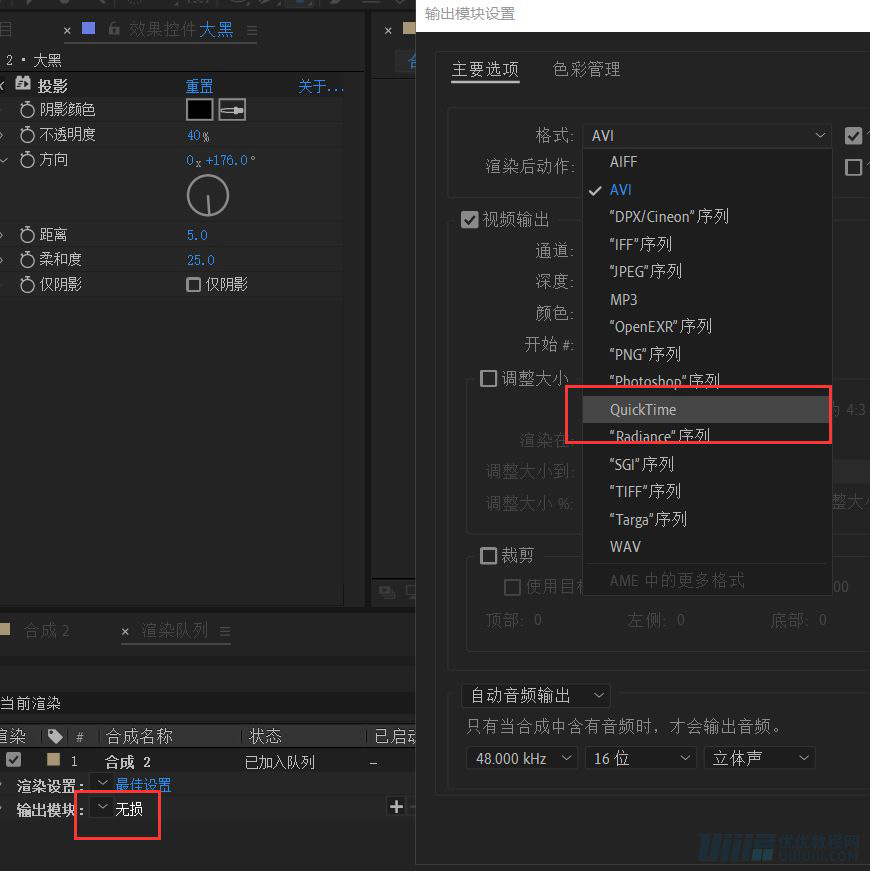
Task: Click the 方向 angle dial control
Action: (x=208, y=197)
